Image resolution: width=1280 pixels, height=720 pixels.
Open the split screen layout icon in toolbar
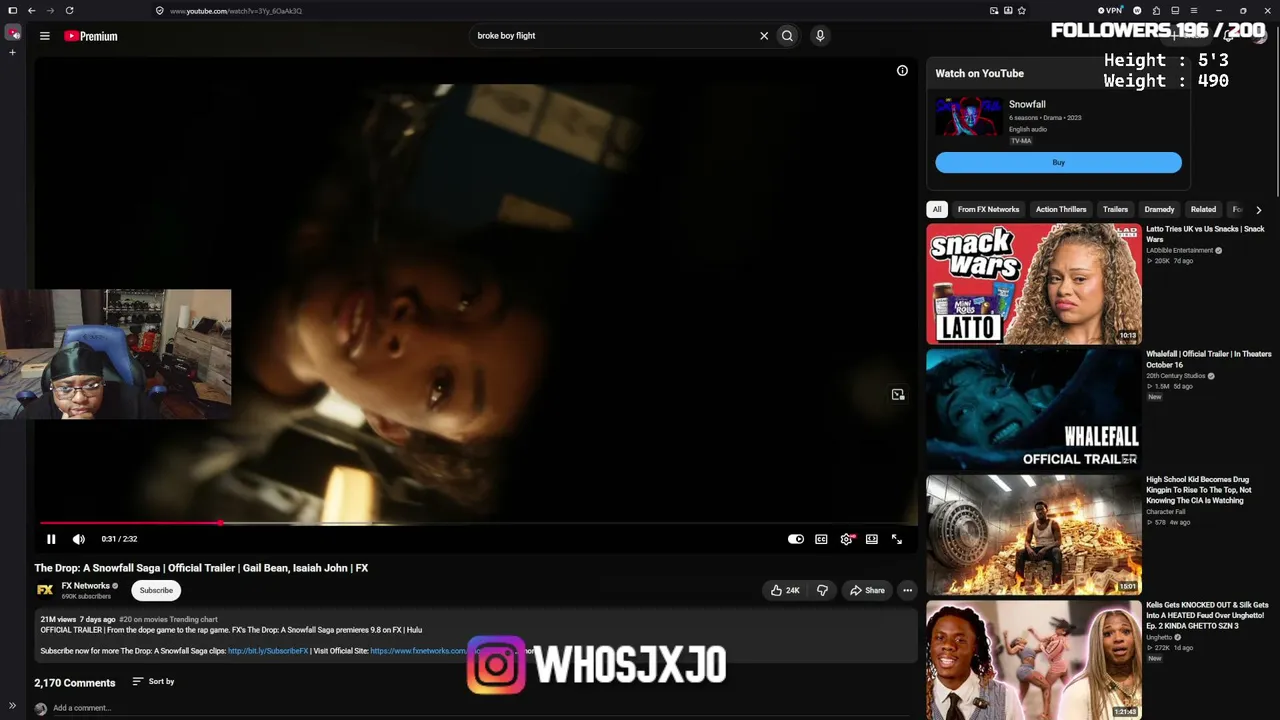point(1175,11)
